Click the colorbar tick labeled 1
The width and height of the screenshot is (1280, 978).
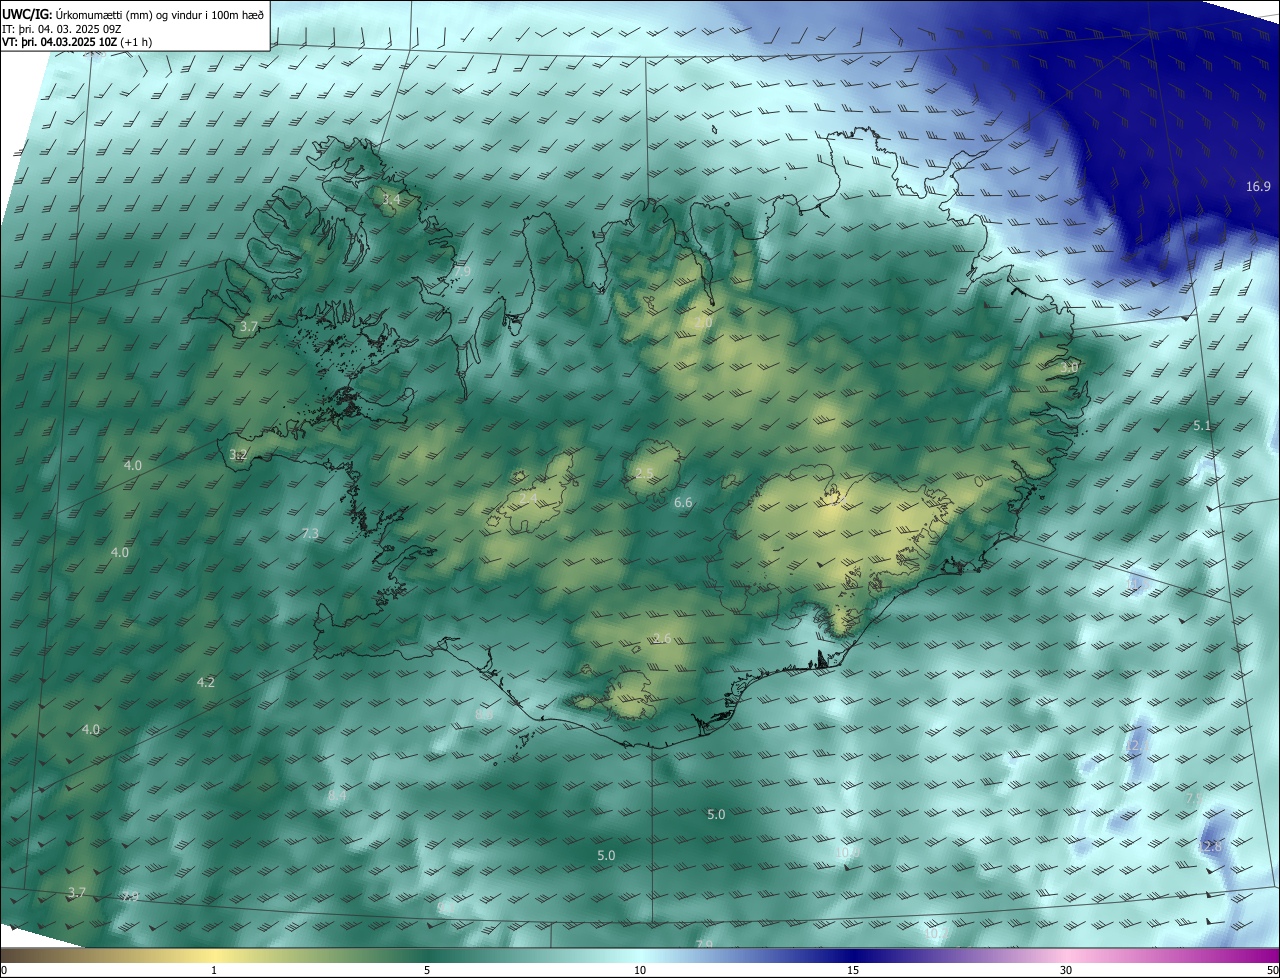pos(214,971)
